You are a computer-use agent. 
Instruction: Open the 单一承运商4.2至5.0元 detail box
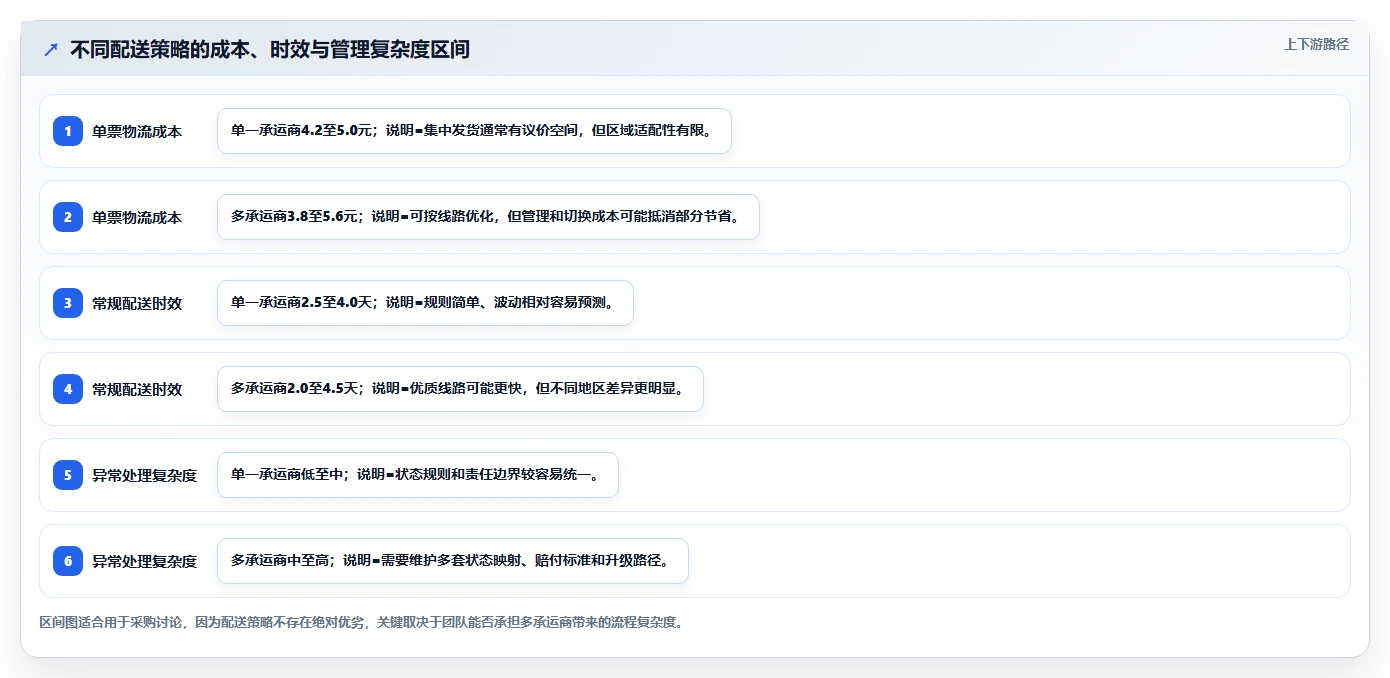point(474,131)
